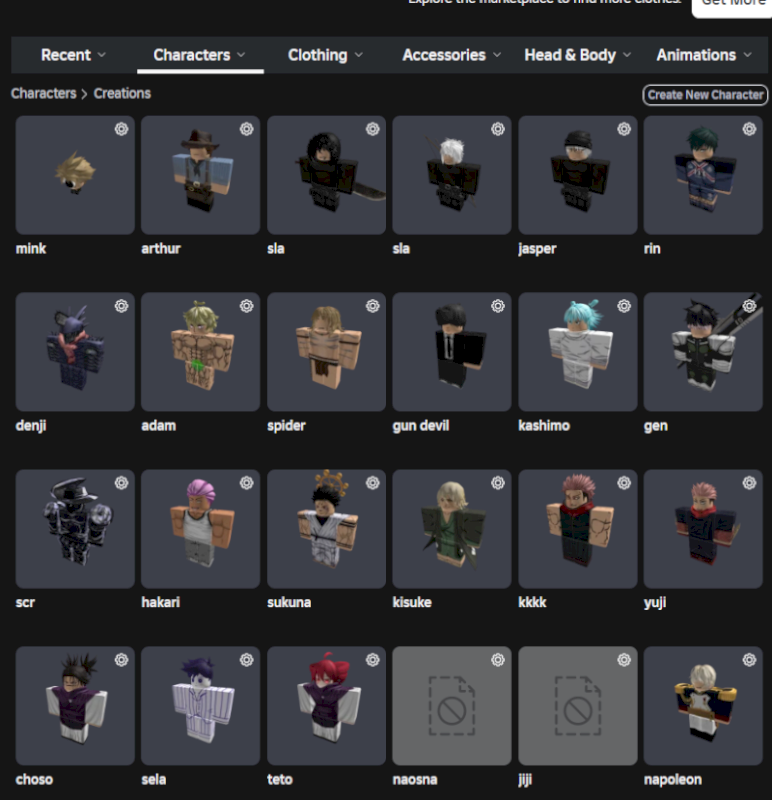772x800 pixels.
Task: Select the arthur cowboy character thumbnail
Action: click(201, 175)
